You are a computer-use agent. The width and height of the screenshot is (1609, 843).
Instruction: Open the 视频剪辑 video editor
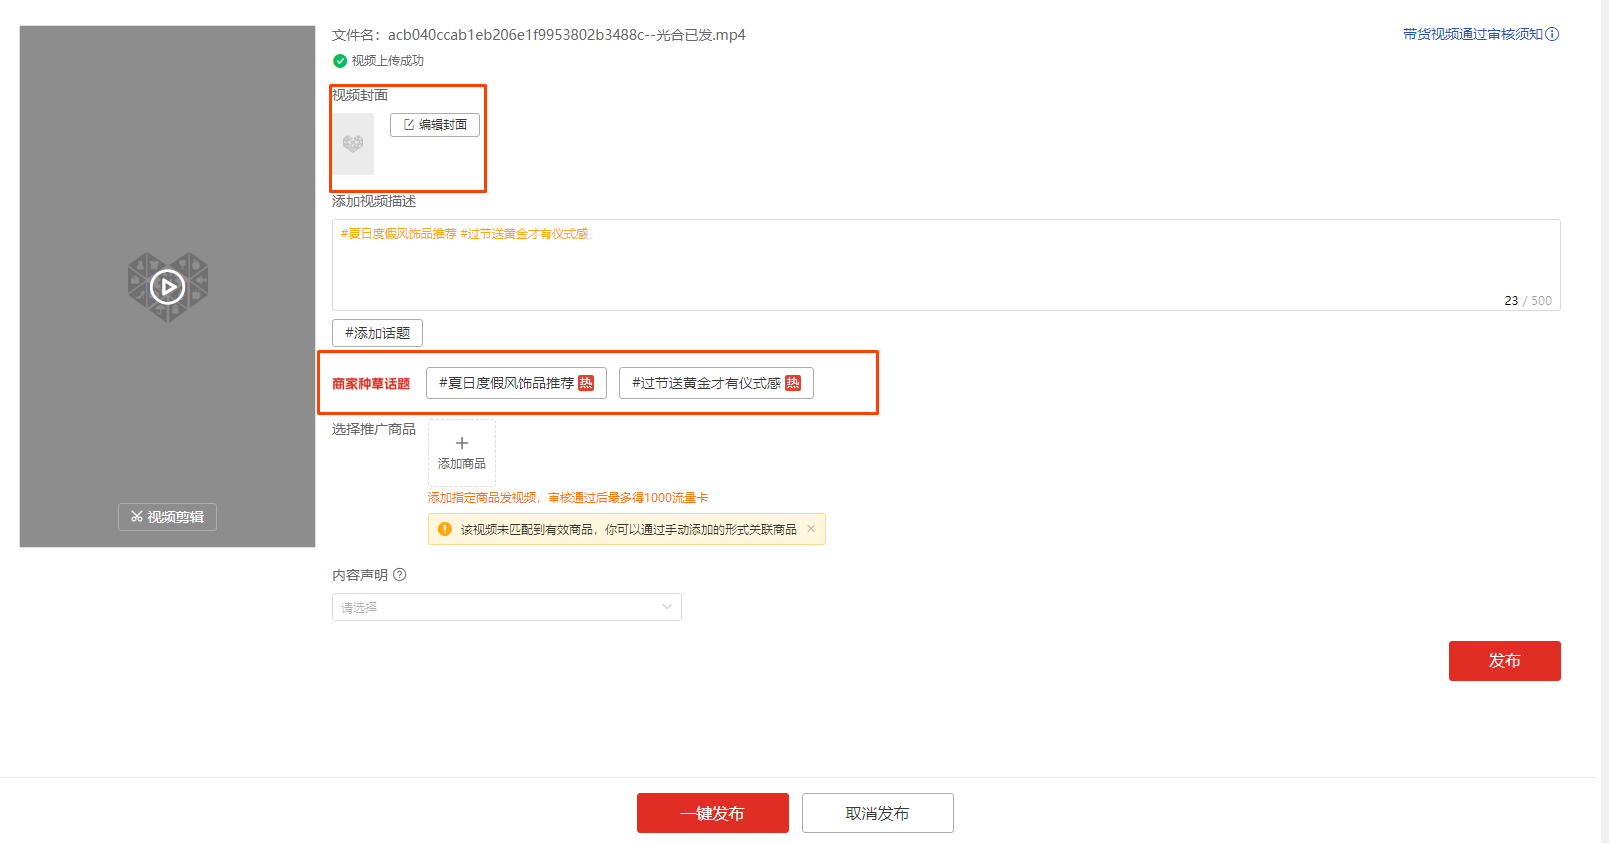(167, 517)
